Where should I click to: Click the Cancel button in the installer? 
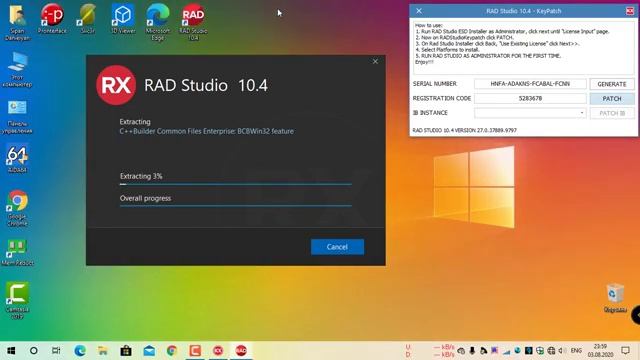[x=337, y=247]
